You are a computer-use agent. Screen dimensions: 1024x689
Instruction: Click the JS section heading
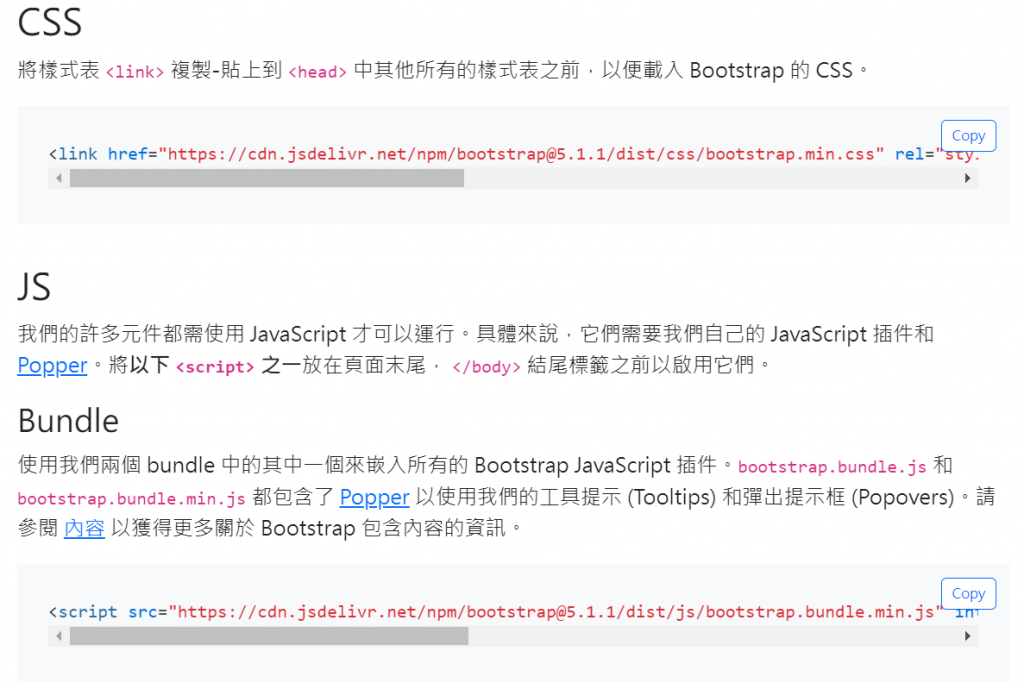[34, 287]
